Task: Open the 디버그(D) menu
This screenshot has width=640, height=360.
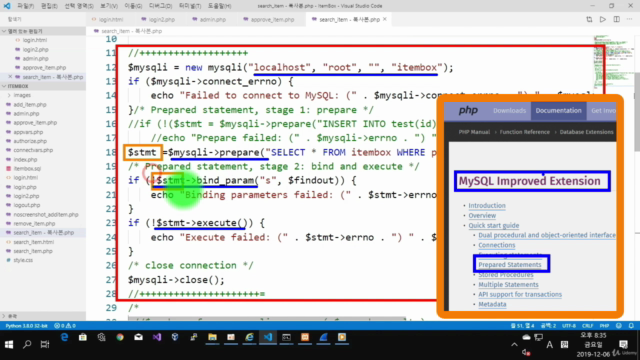Action: pos(160,6)
